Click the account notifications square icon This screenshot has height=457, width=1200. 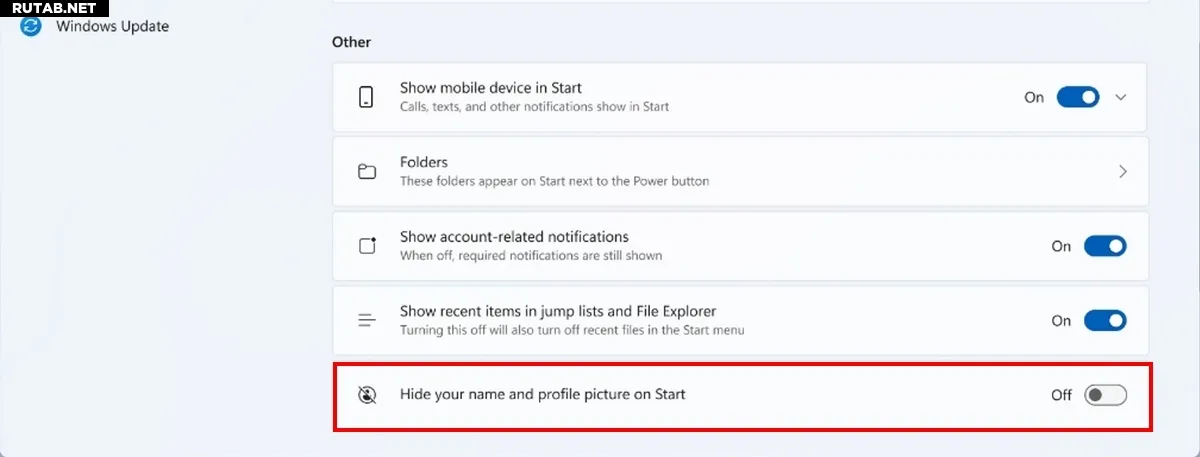367,246
